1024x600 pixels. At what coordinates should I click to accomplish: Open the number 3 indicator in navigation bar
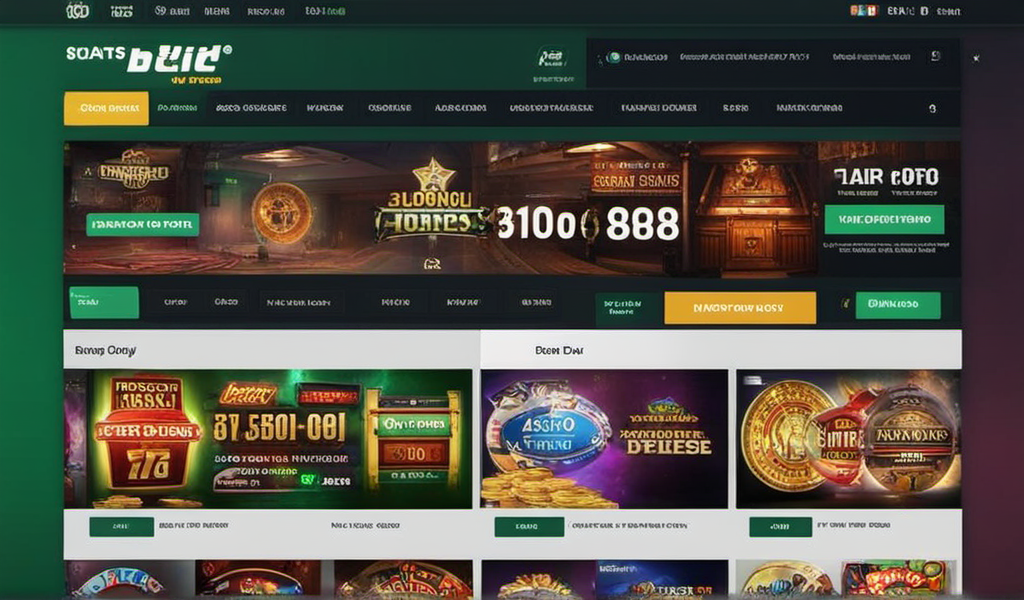933,109
